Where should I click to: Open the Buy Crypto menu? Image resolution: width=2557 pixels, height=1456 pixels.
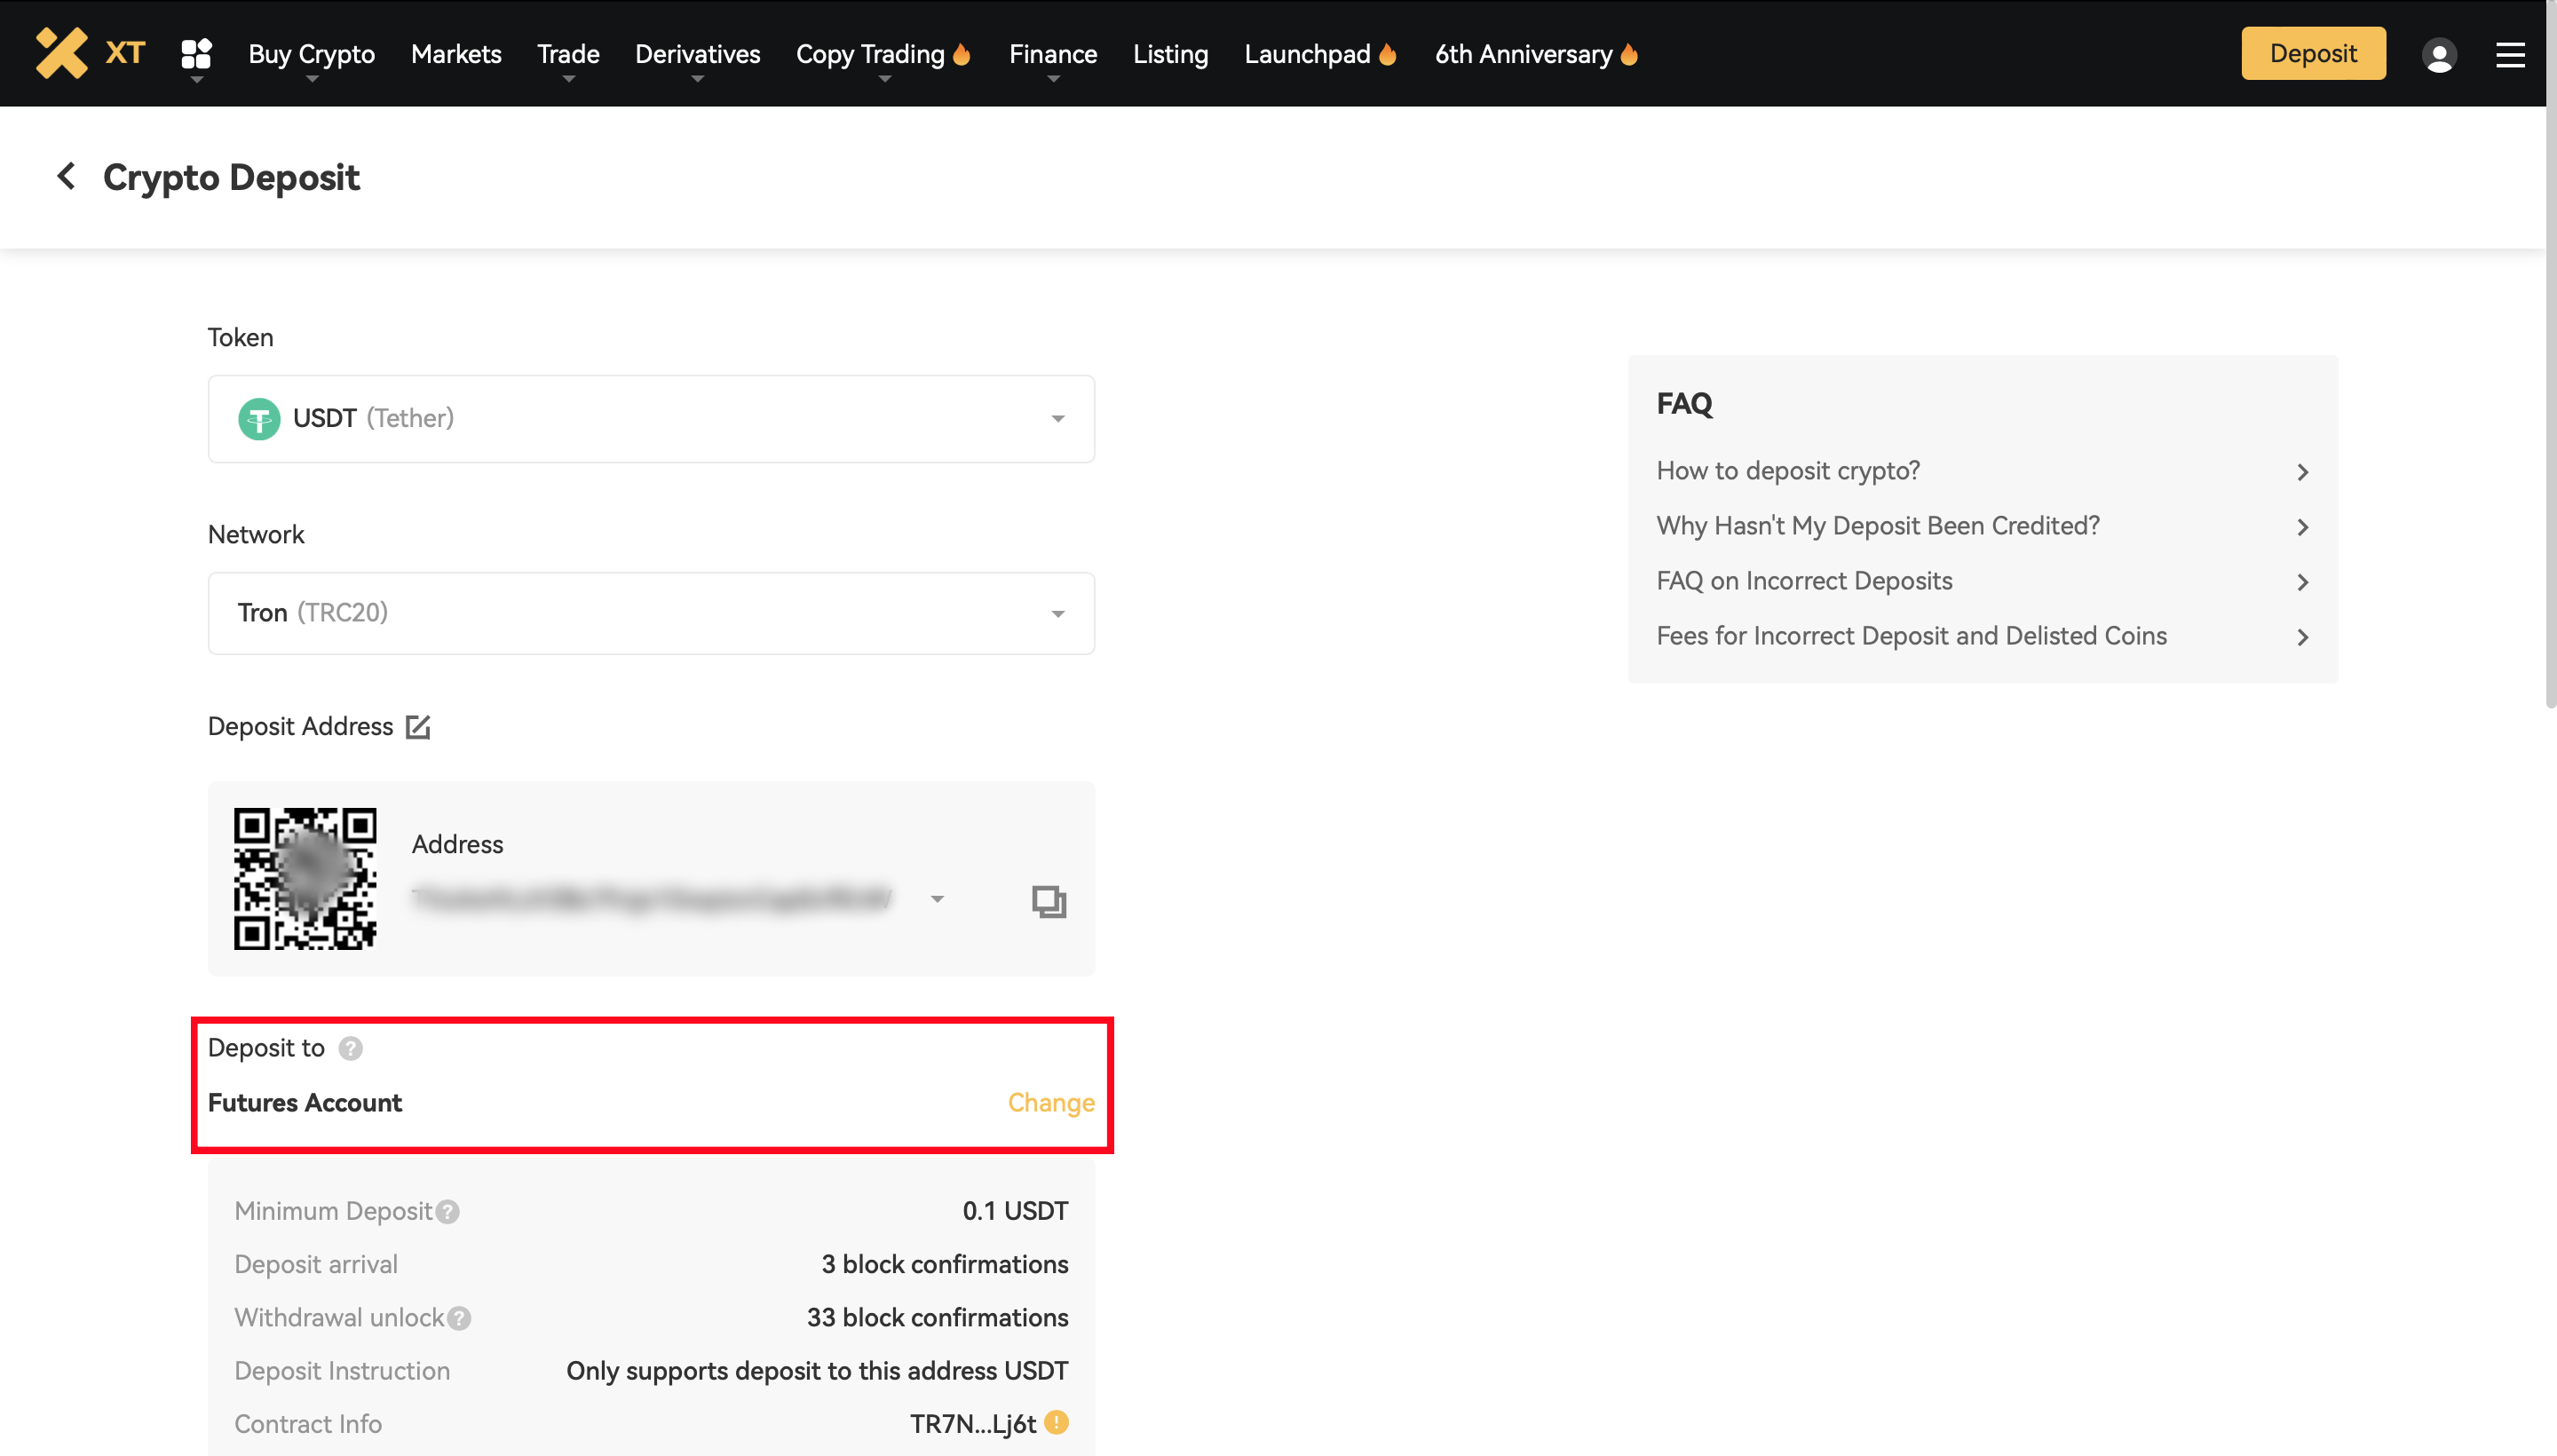pyautogui.click(x=311, y=54)
